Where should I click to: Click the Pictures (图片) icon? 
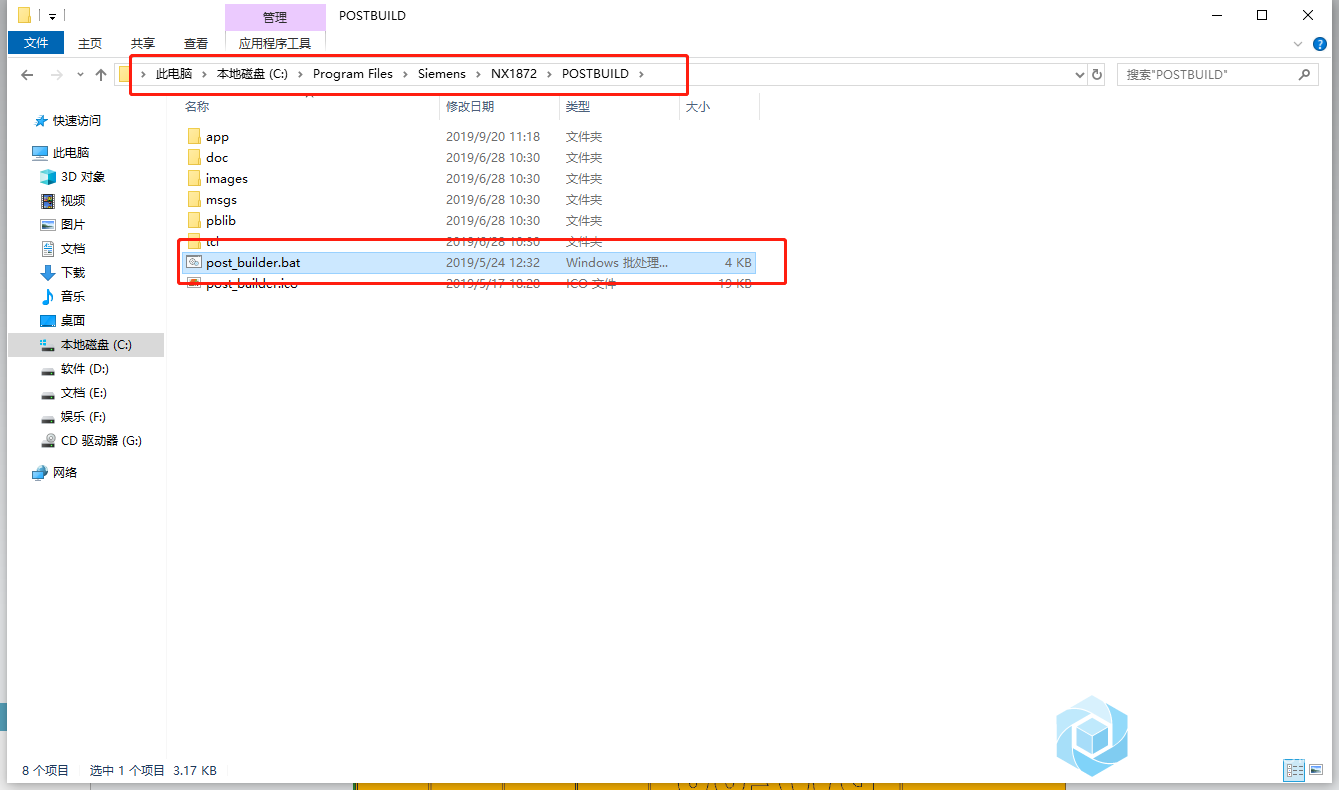point(48,224)
